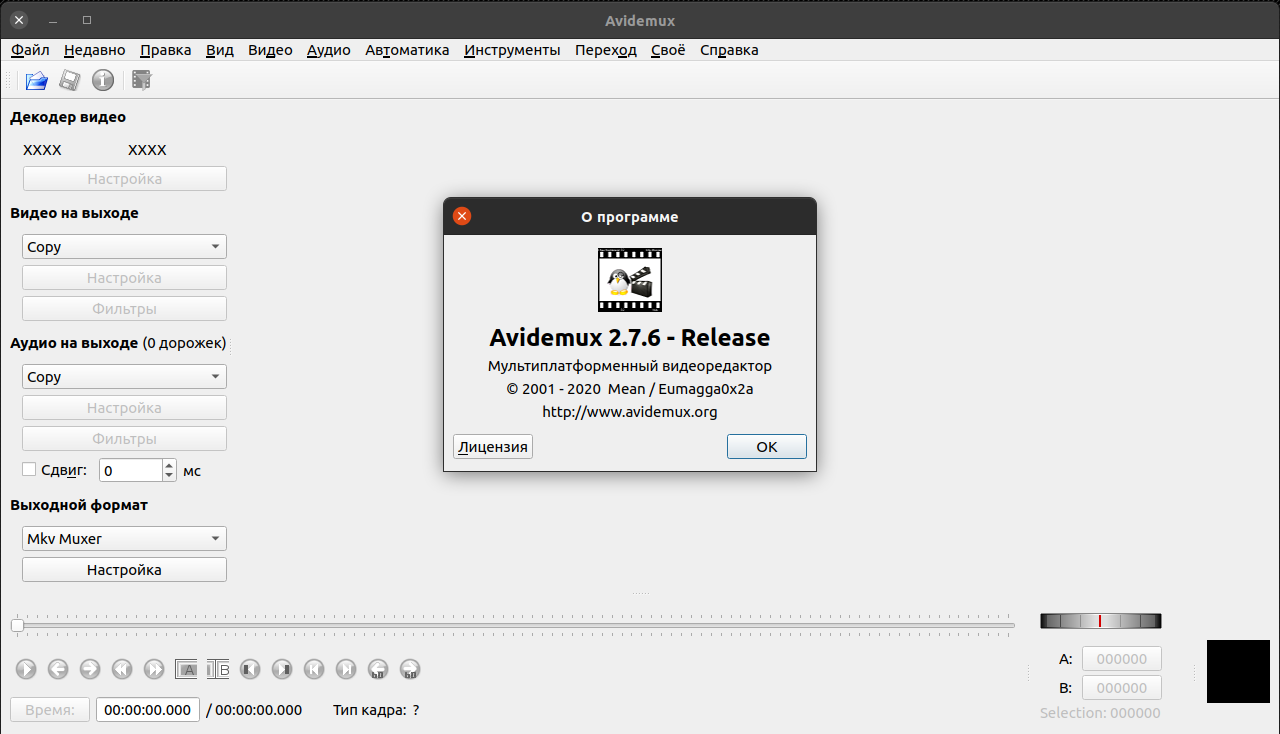The width and height of the screenshot is (1280, 734).
Task: Click the jog shuttle control with red mark
Action: tap(1101, 621)
